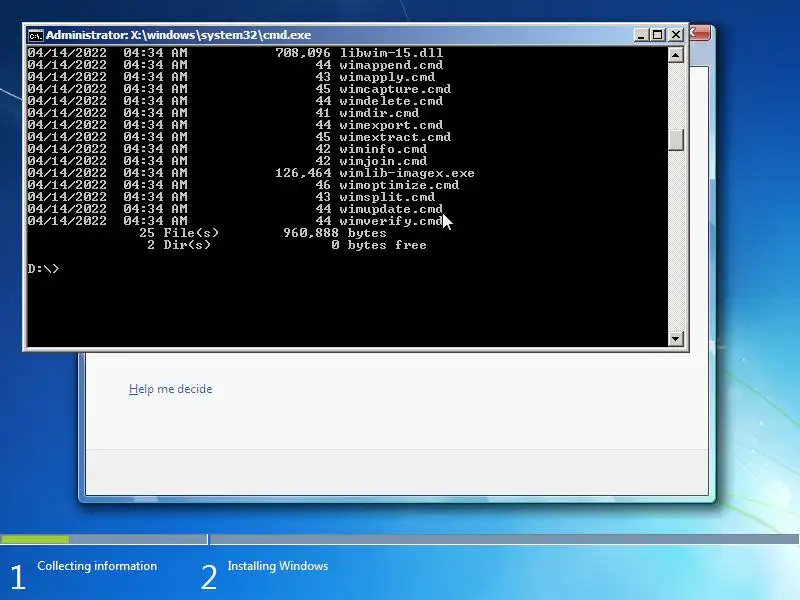Click the 960,888 bytes total
The width and height of the screenshot is (800, 600).
(335, 233)
